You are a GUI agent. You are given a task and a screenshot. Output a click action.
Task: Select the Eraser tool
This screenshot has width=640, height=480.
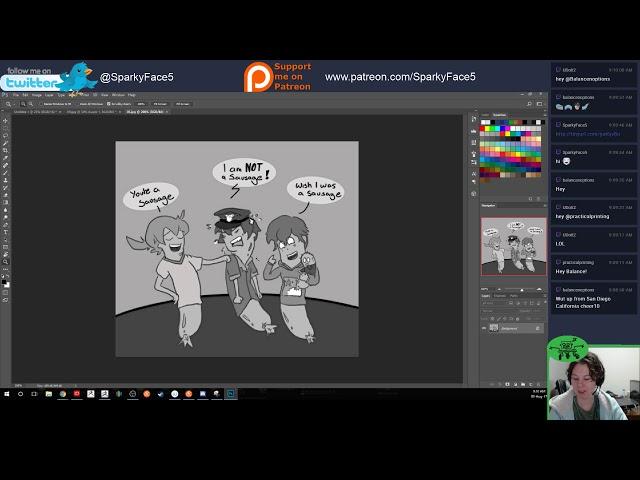(x=5, y=195)
